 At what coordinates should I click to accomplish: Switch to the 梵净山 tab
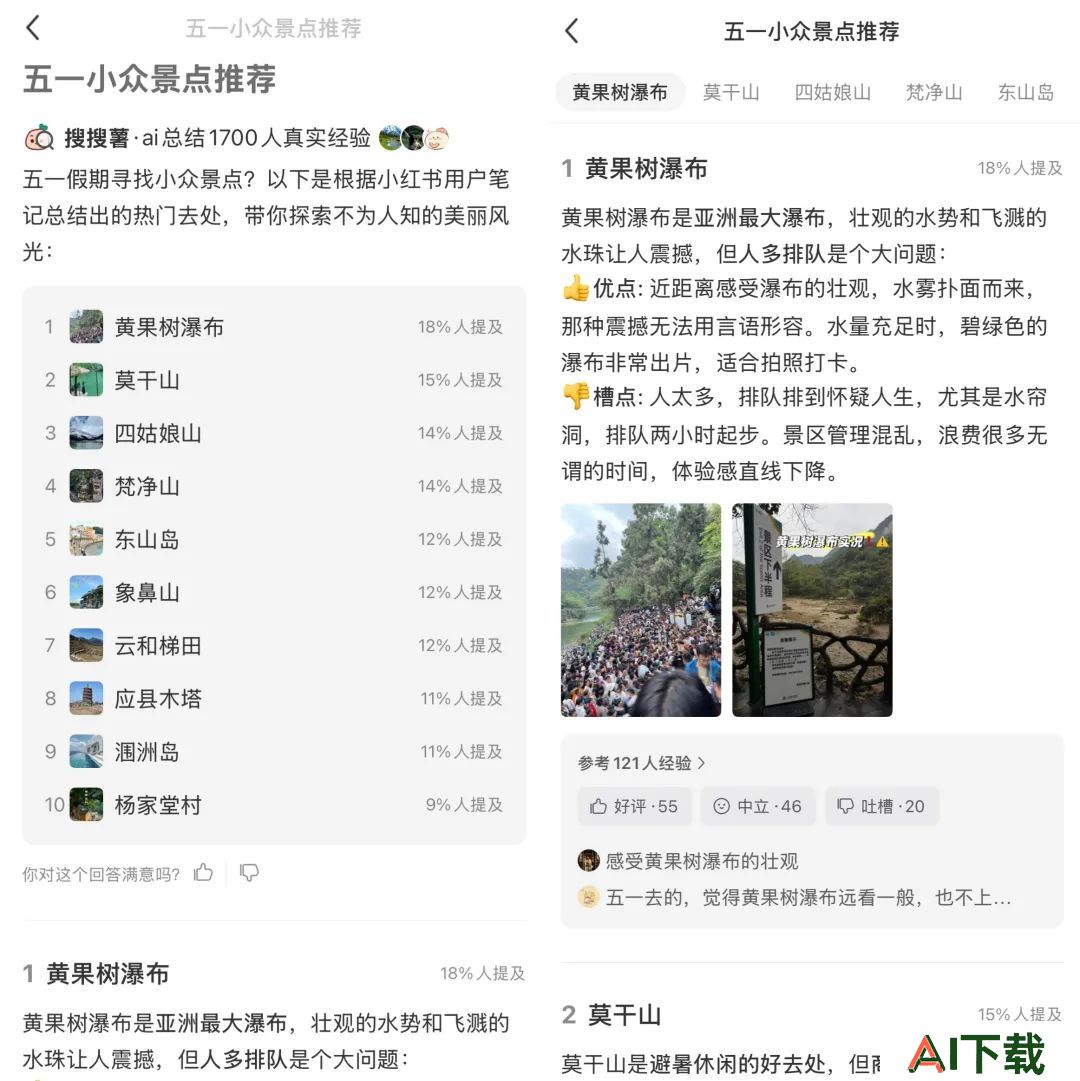(x=934, y=92)
